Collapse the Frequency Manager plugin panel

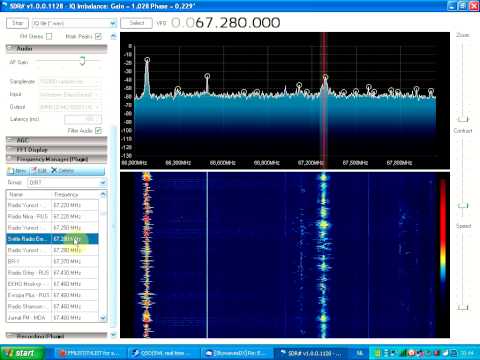[57, 159]
